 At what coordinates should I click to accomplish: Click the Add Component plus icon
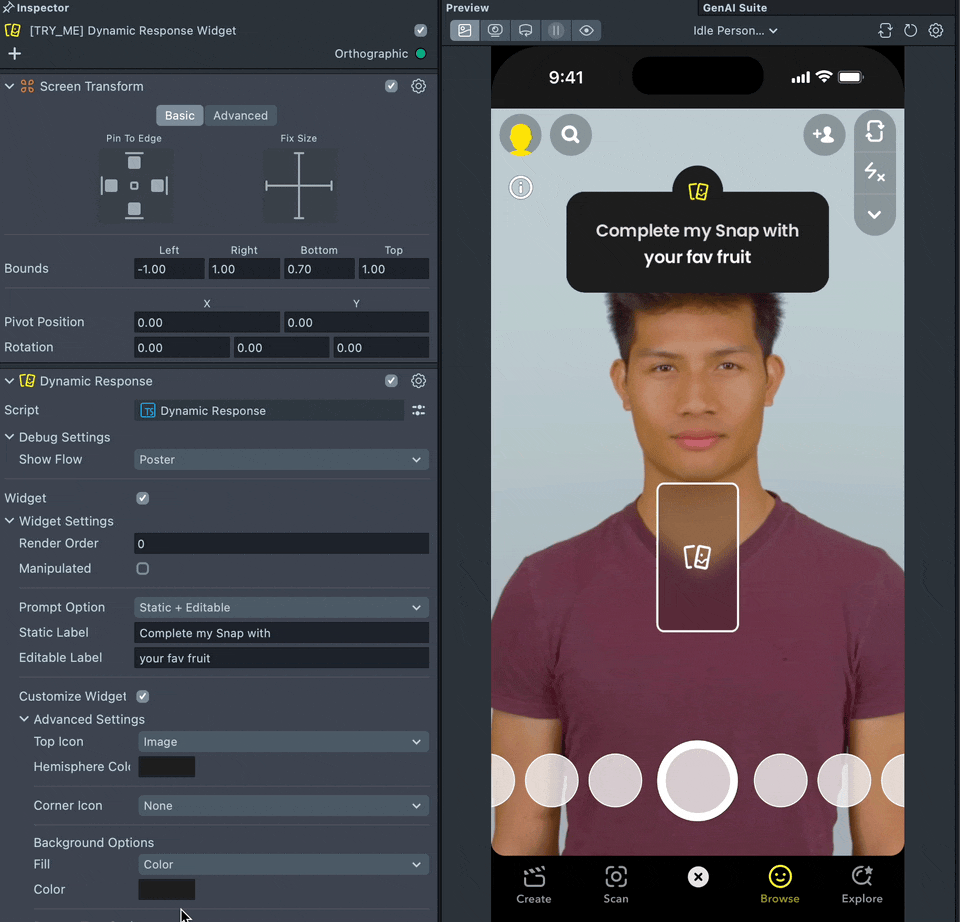(x=14, y=54)
